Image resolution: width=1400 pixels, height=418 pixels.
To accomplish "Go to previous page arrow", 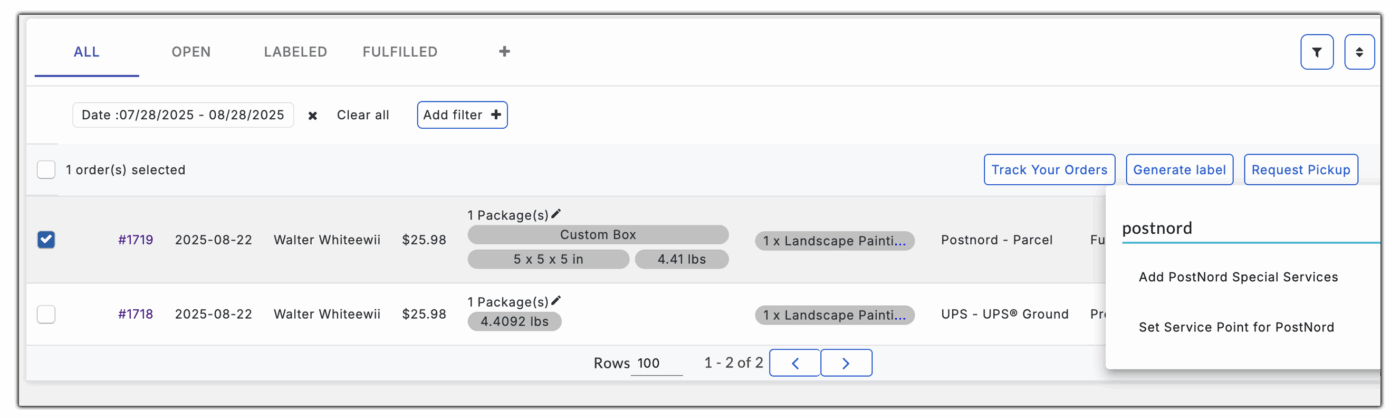I will (x=796, y=363).
